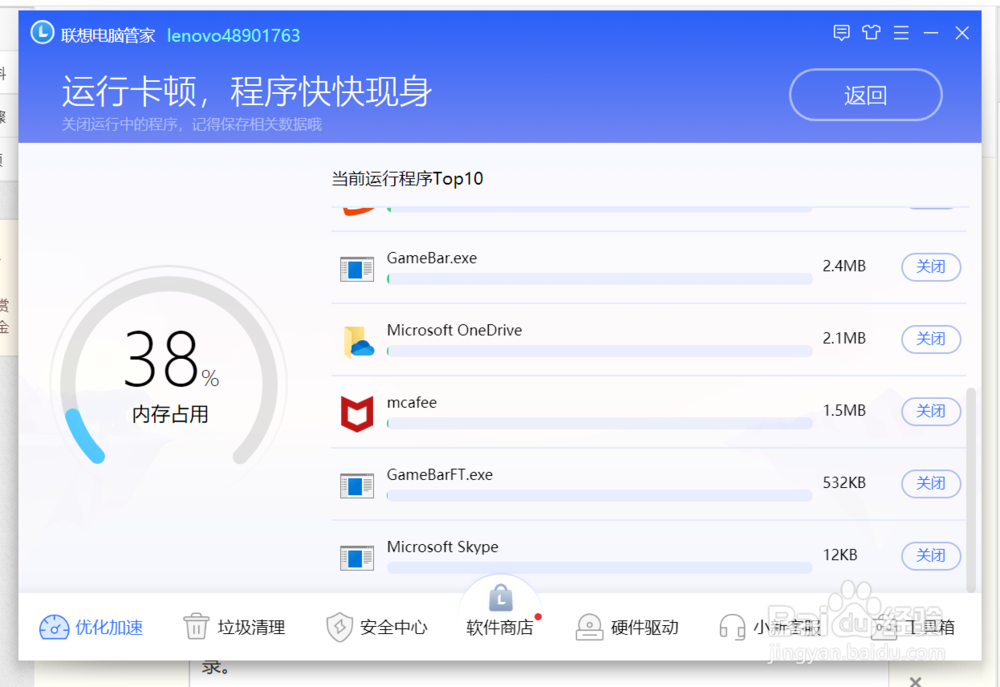Click the Microsoft Skype program icon
Viewport: 1000px width, 687px height.
(x=357, y=558)
